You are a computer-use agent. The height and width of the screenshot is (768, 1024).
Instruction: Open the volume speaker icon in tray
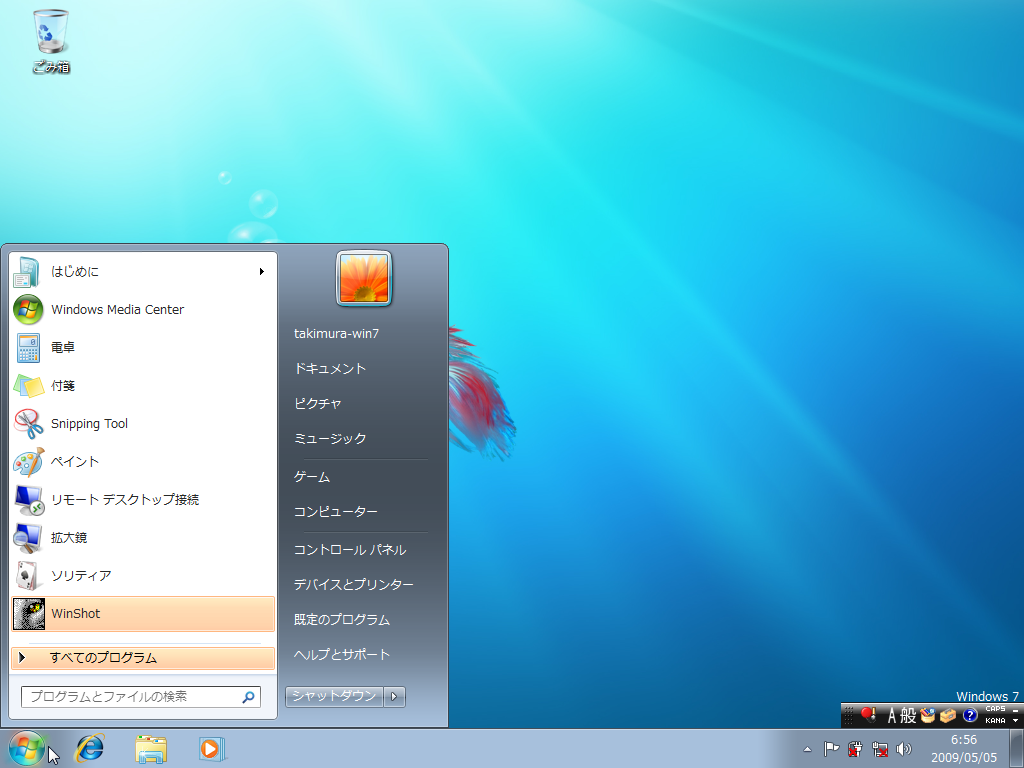(x=904, y=749)
